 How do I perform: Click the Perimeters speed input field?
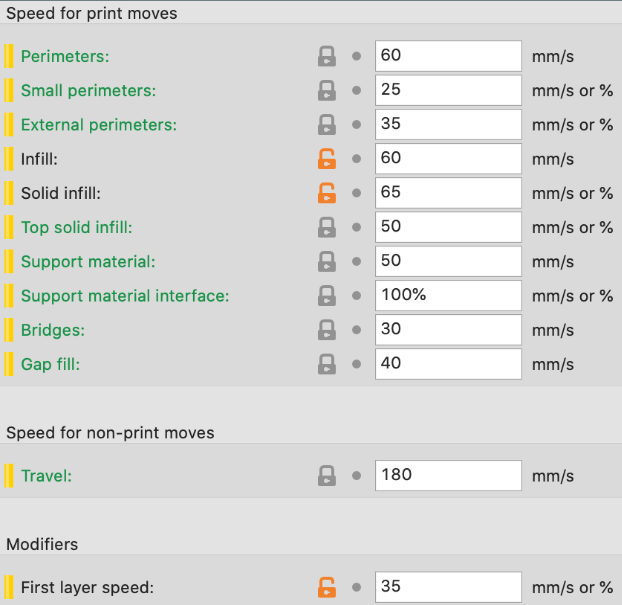coord(448,56)
